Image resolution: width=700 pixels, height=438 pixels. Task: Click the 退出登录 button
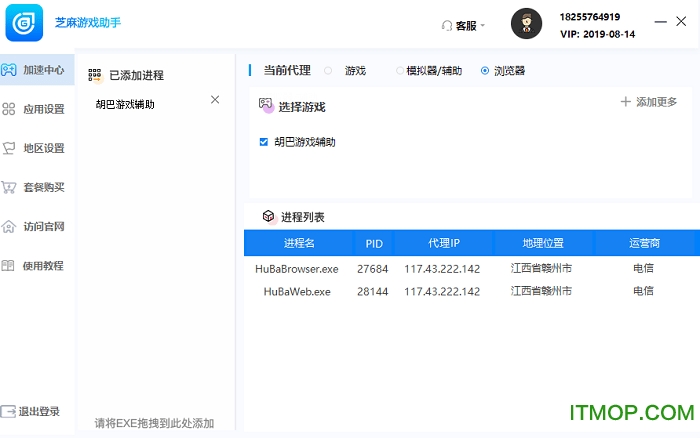point(30,411)
